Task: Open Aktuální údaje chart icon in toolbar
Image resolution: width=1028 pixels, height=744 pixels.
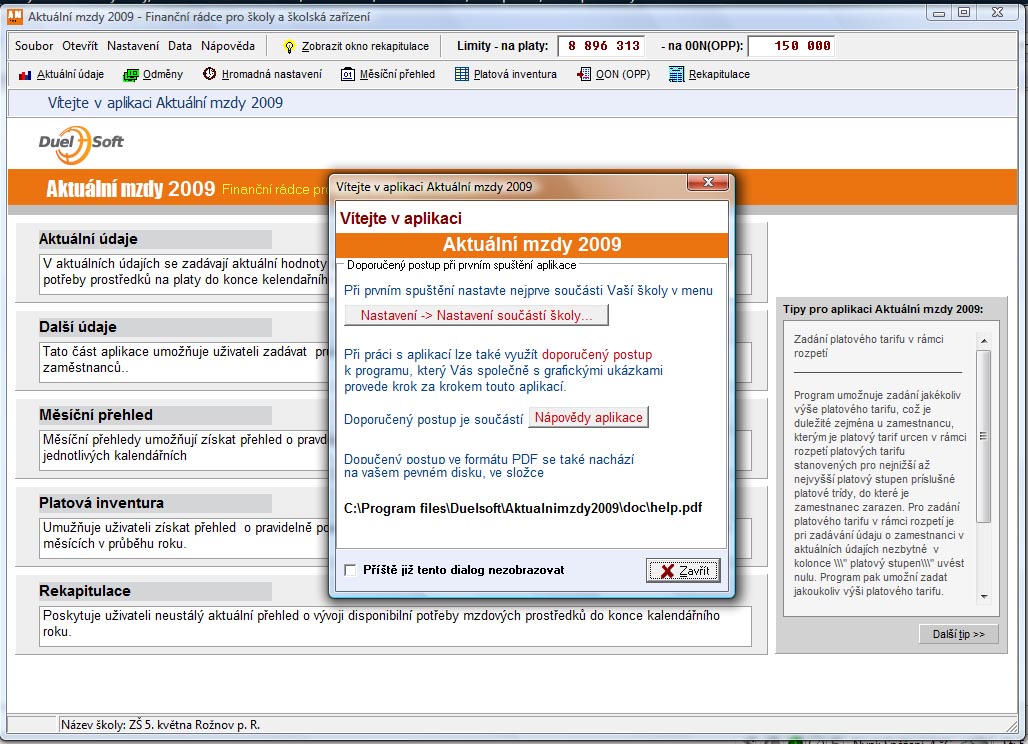Action: pos(25,75)
